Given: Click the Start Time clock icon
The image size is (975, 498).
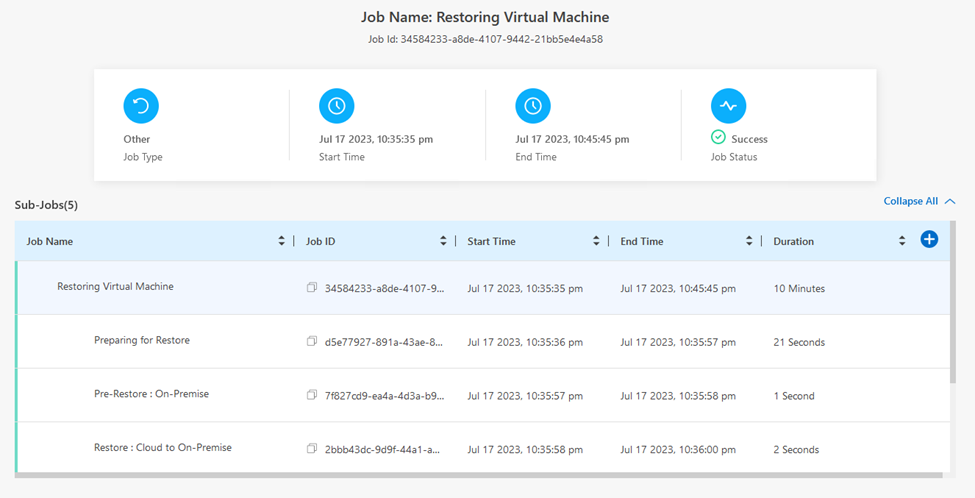Looking at the screenshot, I should (x=336, y=106).
